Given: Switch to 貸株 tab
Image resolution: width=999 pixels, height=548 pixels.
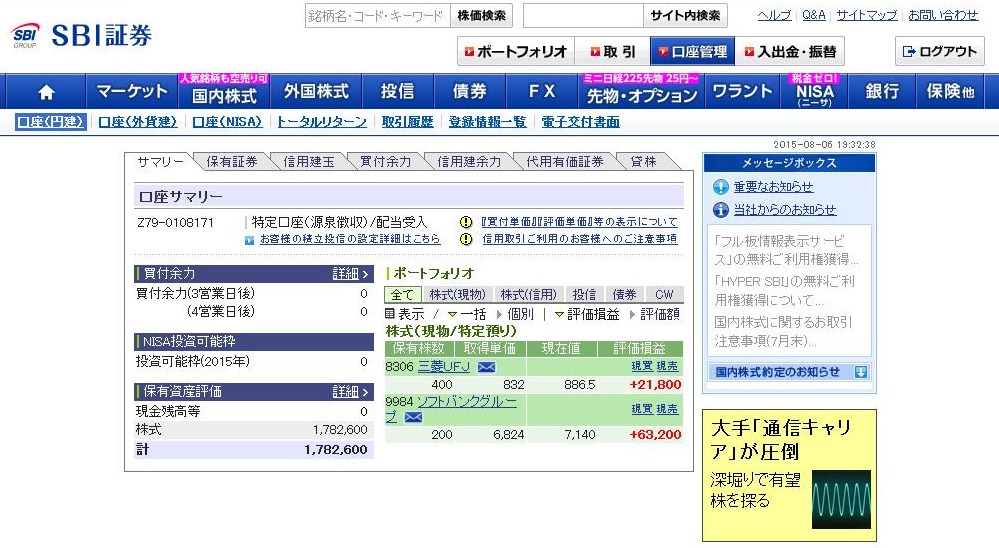Looking at the screenshot, I should (x=643, y=162).
